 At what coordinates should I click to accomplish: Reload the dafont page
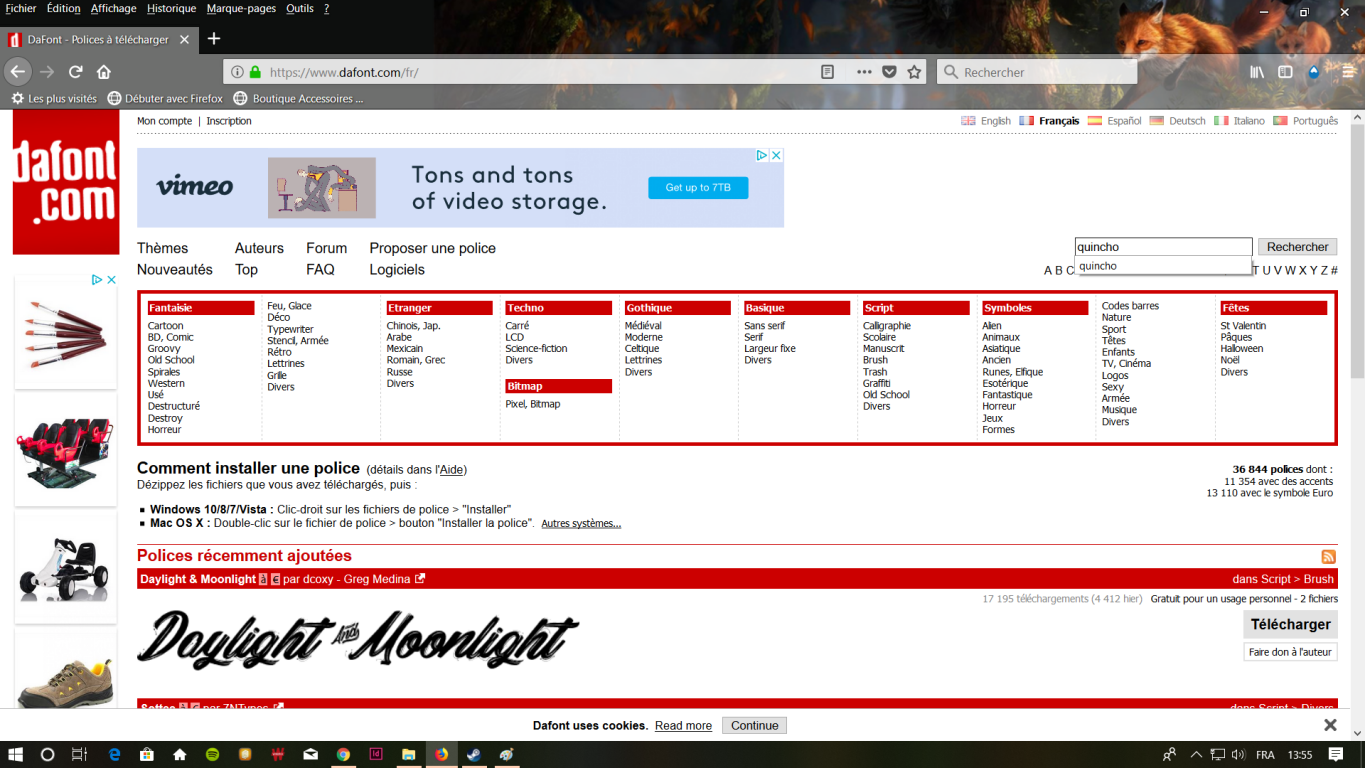tap(75, 72)
